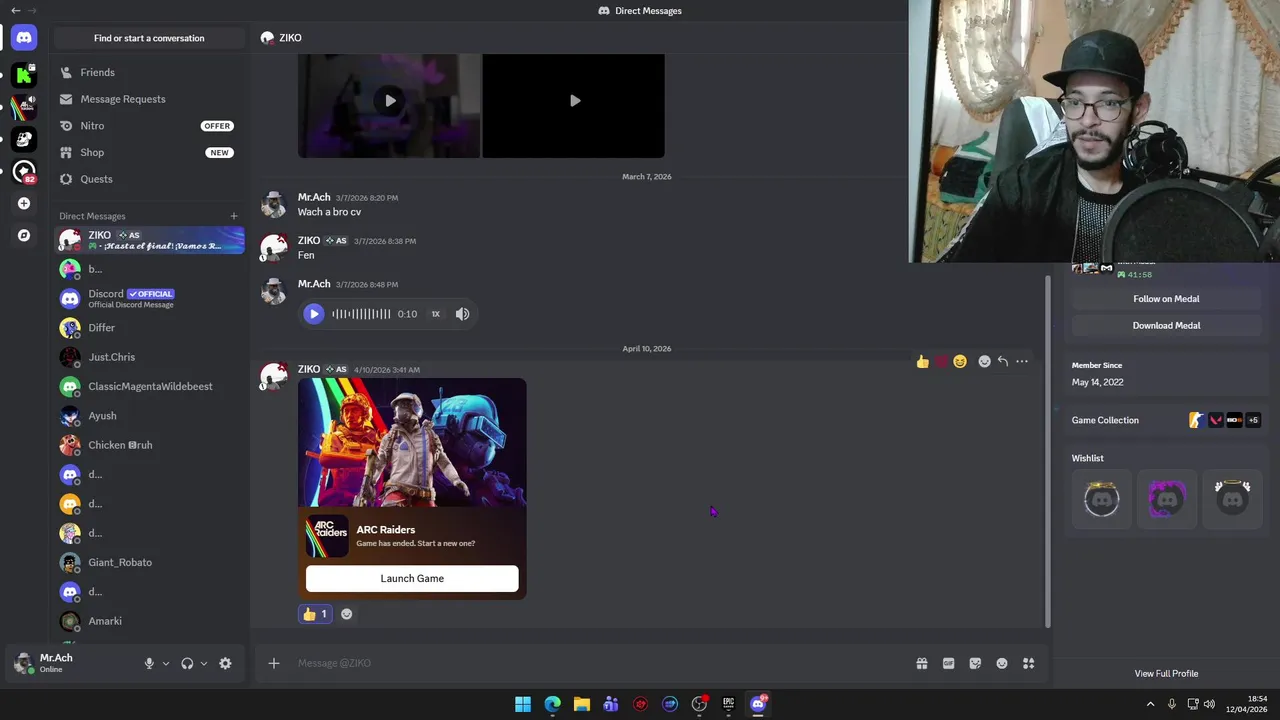Viewport: 1280px width, 720px height.
Task: Toggle thumbs up reaction with count 1
Action: (315, 614)
